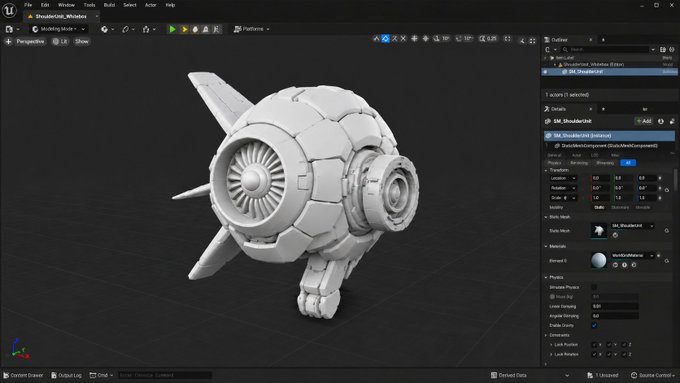680x383 pixels.
Task: Click the blueprints toolbar icon
Action: (x=125, y=29)
